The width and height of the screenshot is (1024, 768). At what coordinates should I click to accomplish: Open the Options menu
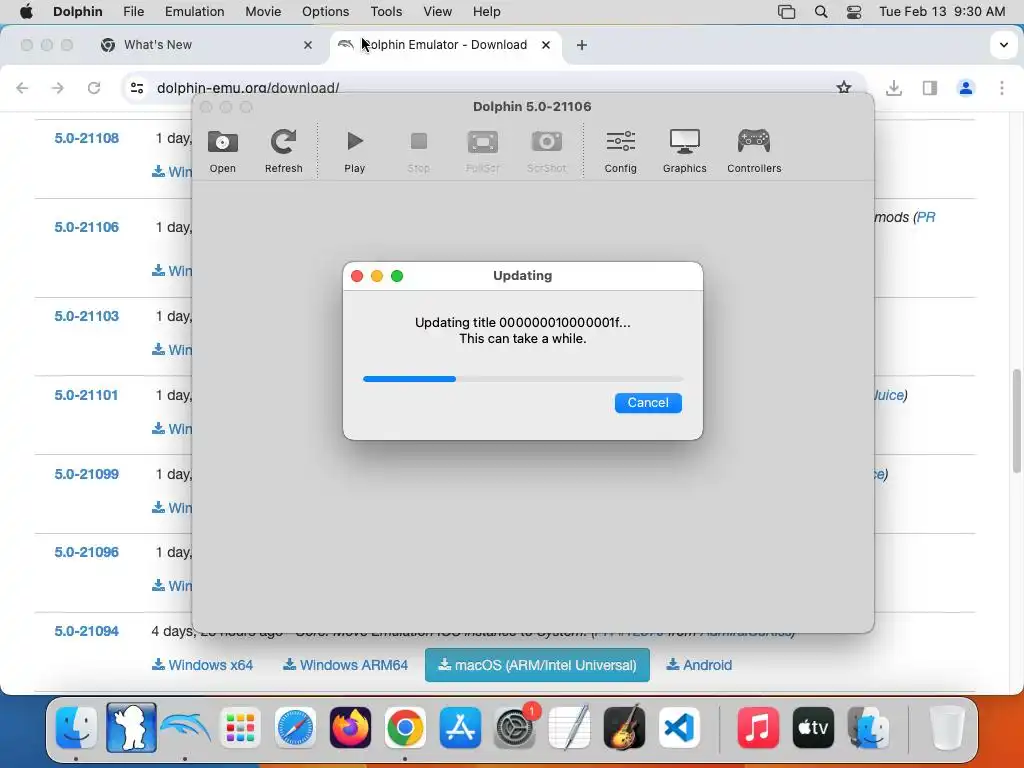325,12
